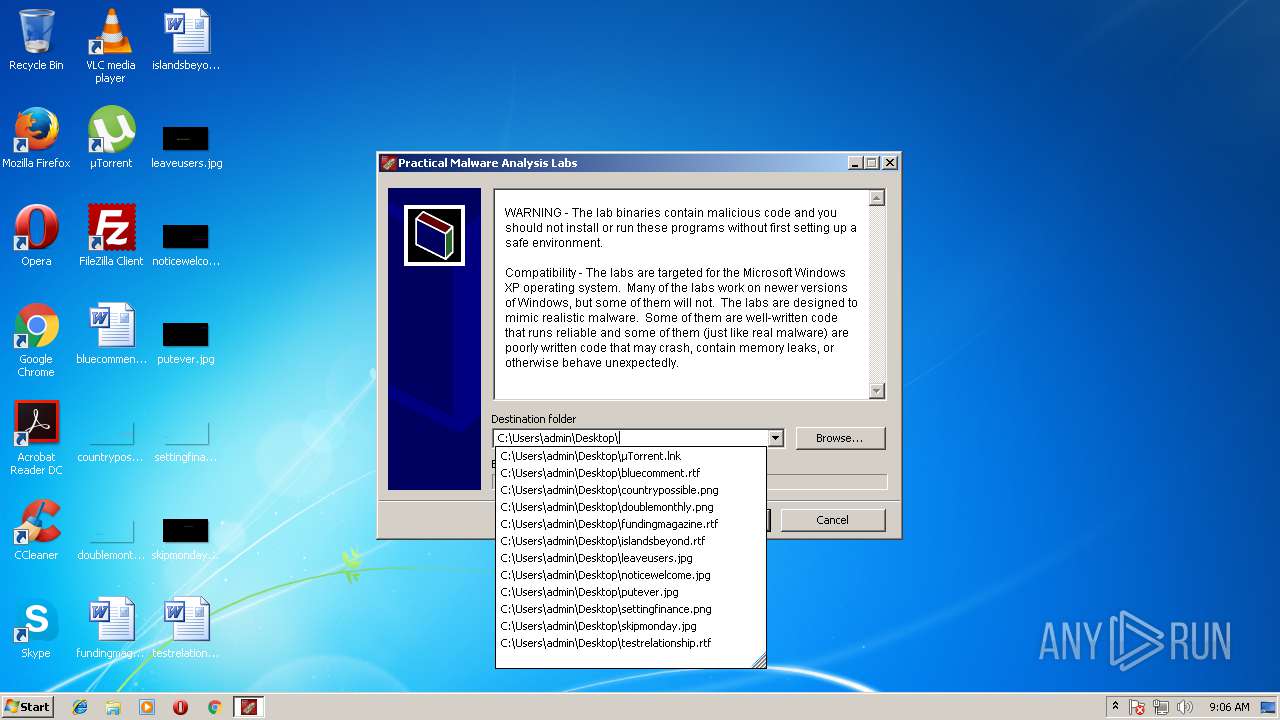Image resolution: width=1280 pixels, height=720 pixels.
Task: Choose settingfinance.png path suggestion
Action: pos(630,609)
